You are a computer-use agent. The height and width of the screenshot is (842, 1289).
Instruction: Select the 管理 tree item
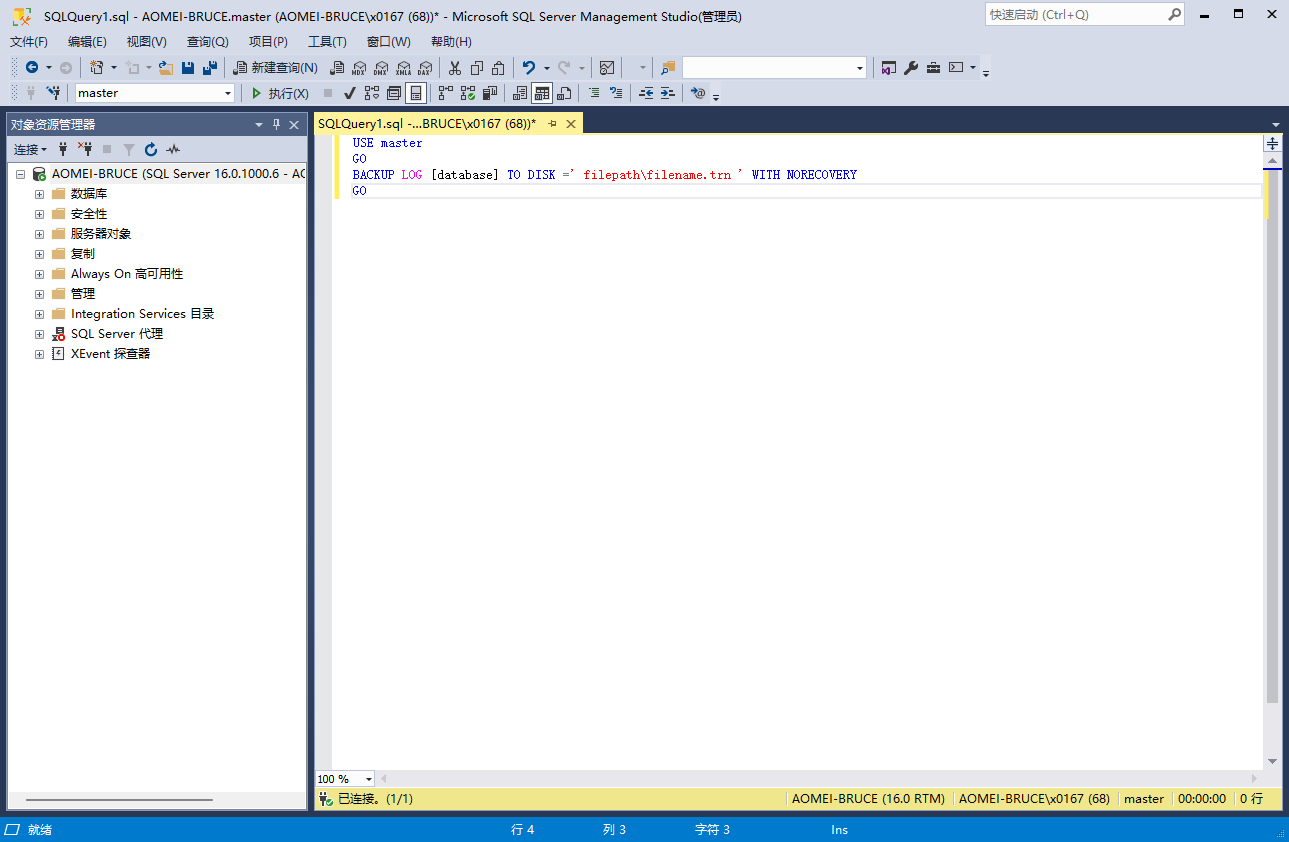coord(83,294)
